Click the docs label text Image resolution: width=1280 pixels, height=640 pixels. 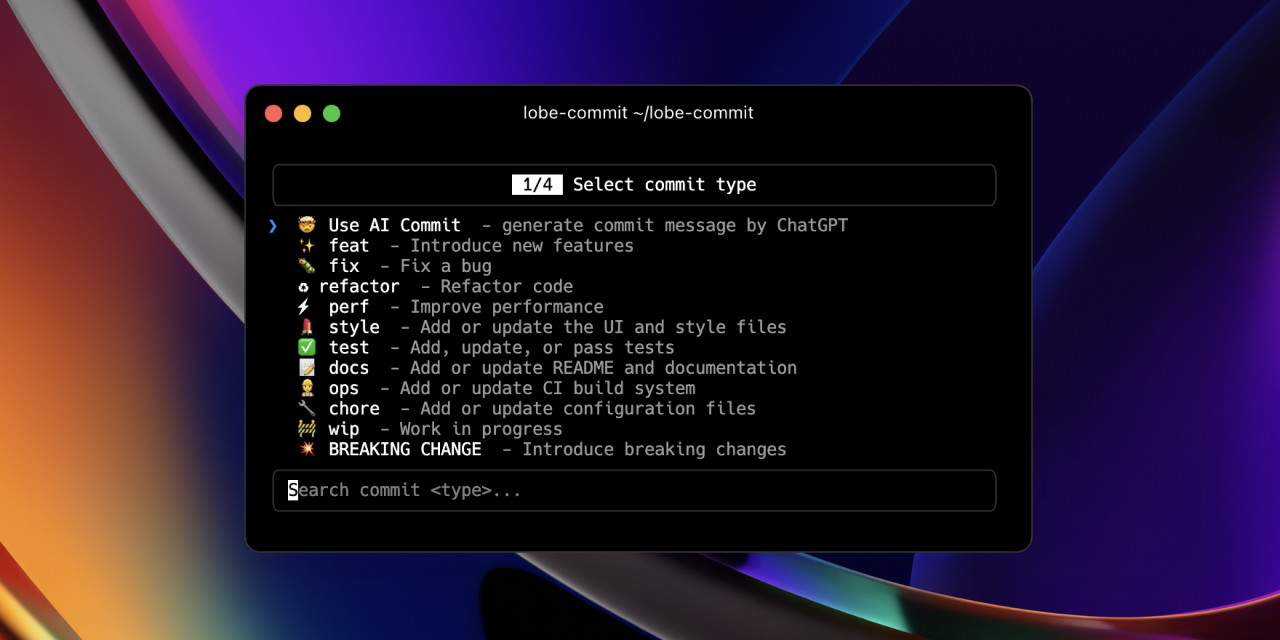(x=349, y=368)
